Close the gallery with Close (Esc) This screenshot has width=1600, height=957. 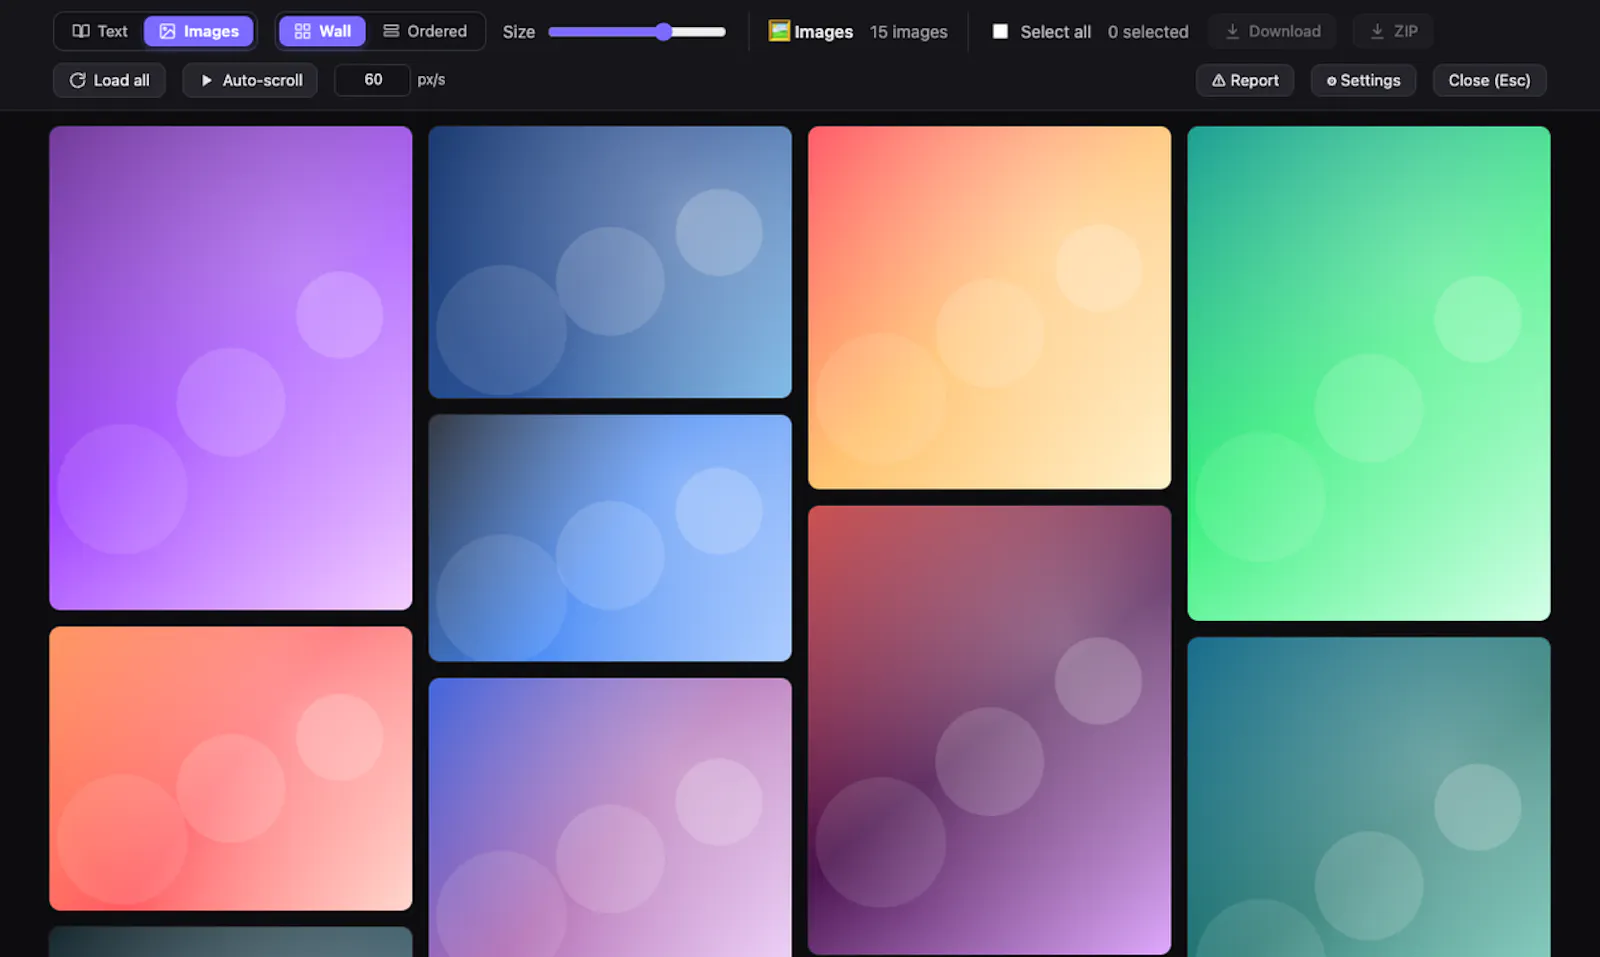[1489, 80]
